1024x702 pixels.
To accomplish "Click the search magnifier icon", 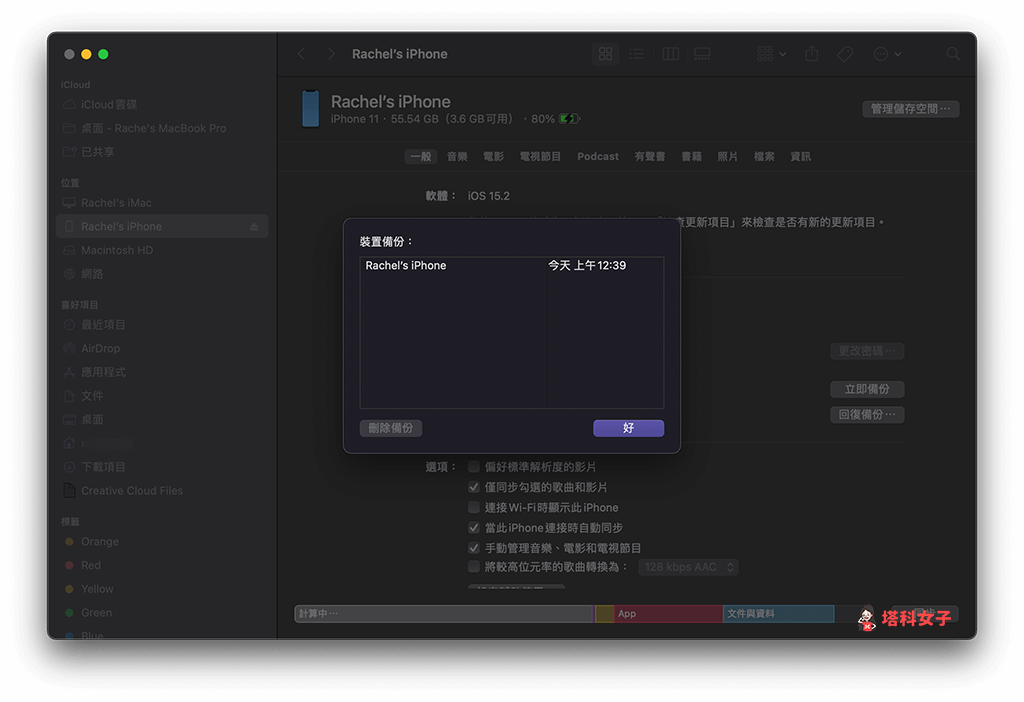I will tap(953, 54).
